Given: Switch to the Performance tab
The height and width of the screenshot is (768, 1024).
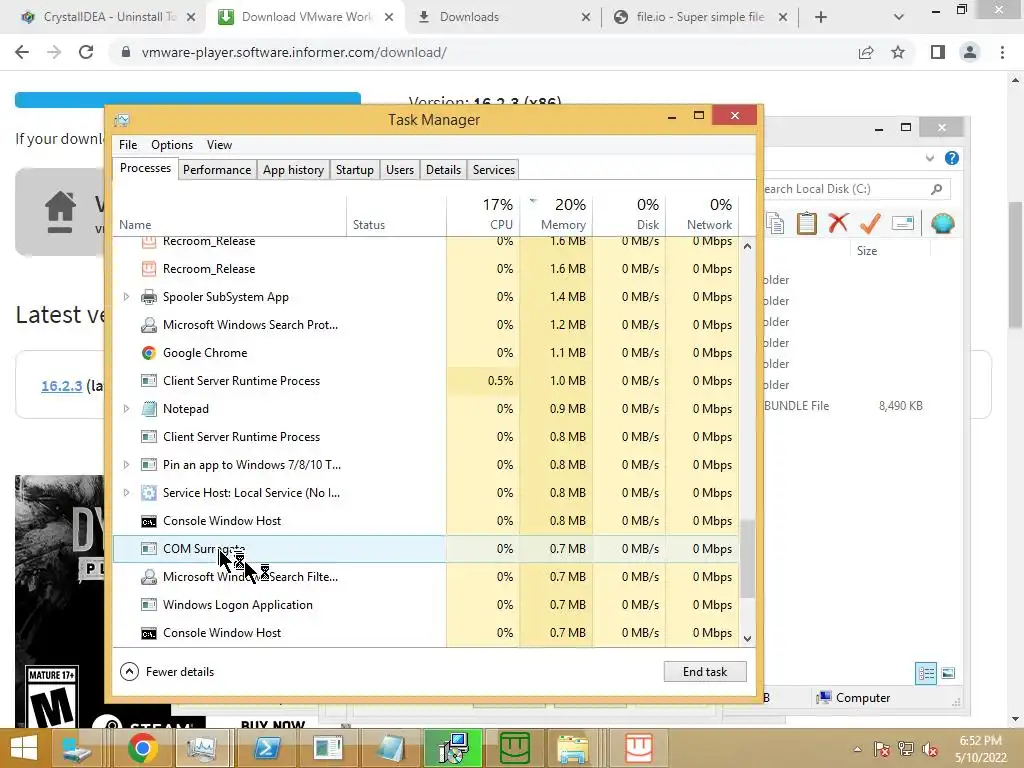Looking at the screenshot, I should click(217, 170).
